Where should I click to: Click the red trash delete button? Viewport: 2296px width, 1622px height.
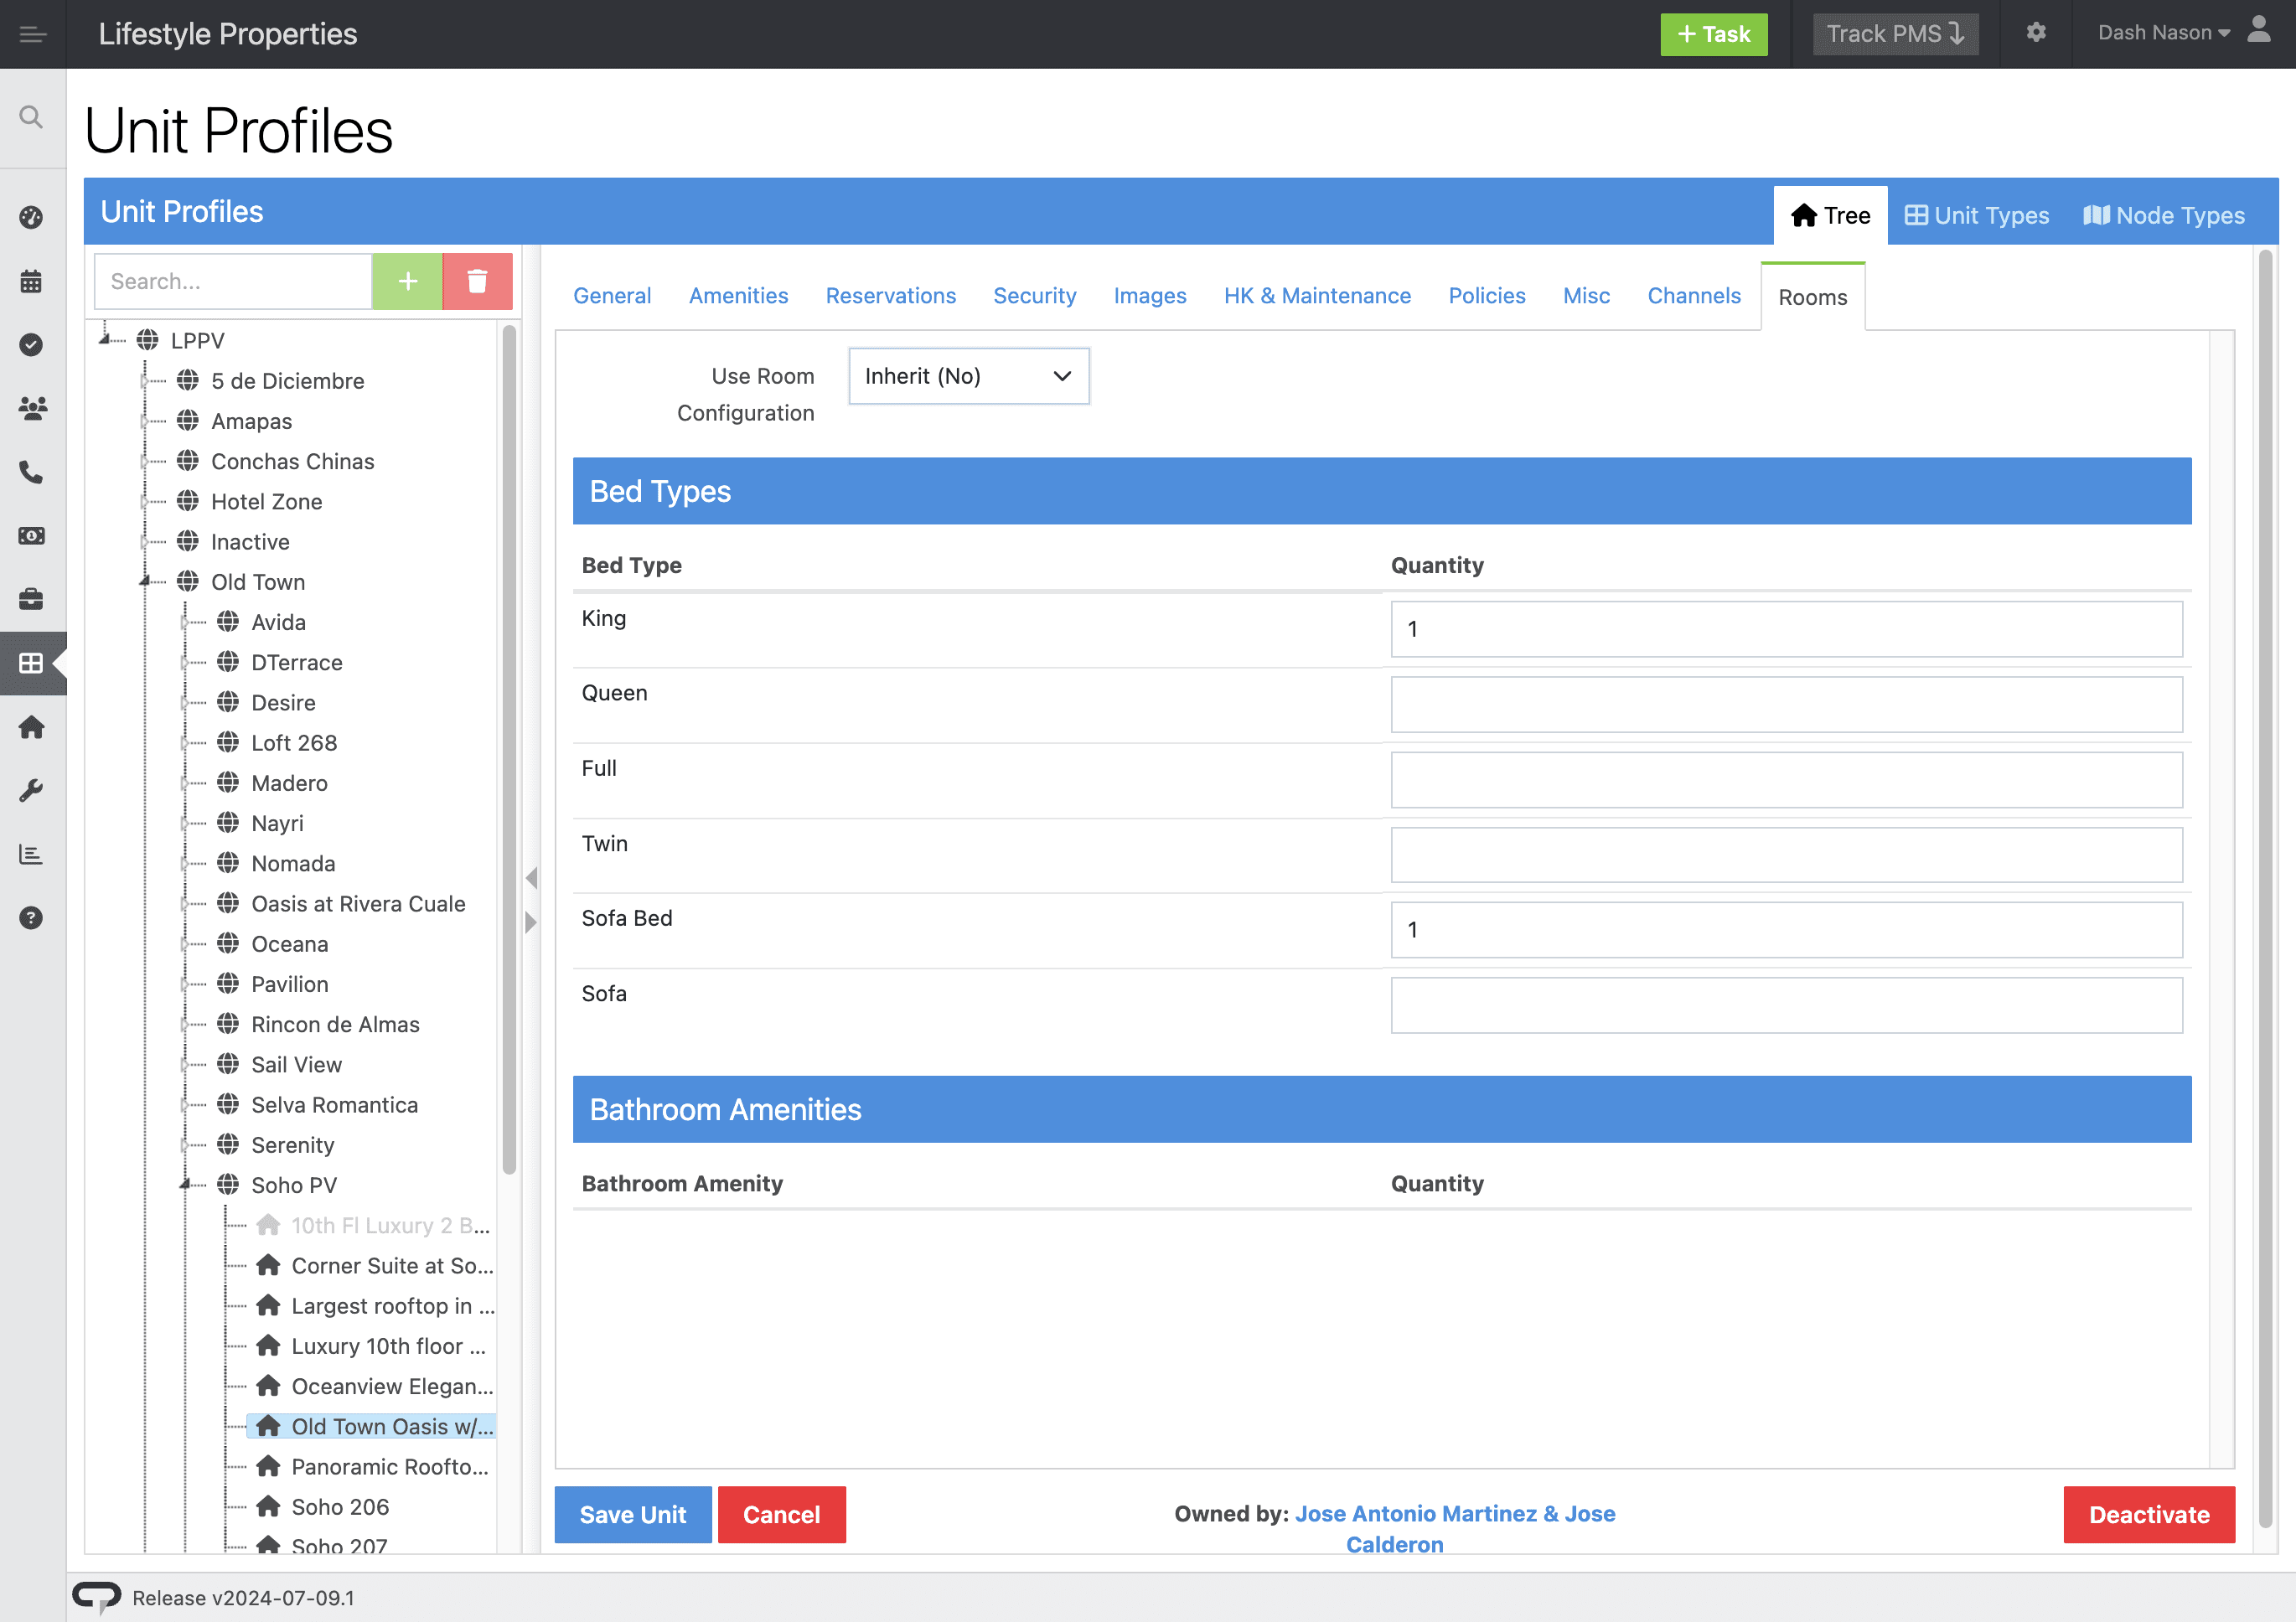coord(478,281)
